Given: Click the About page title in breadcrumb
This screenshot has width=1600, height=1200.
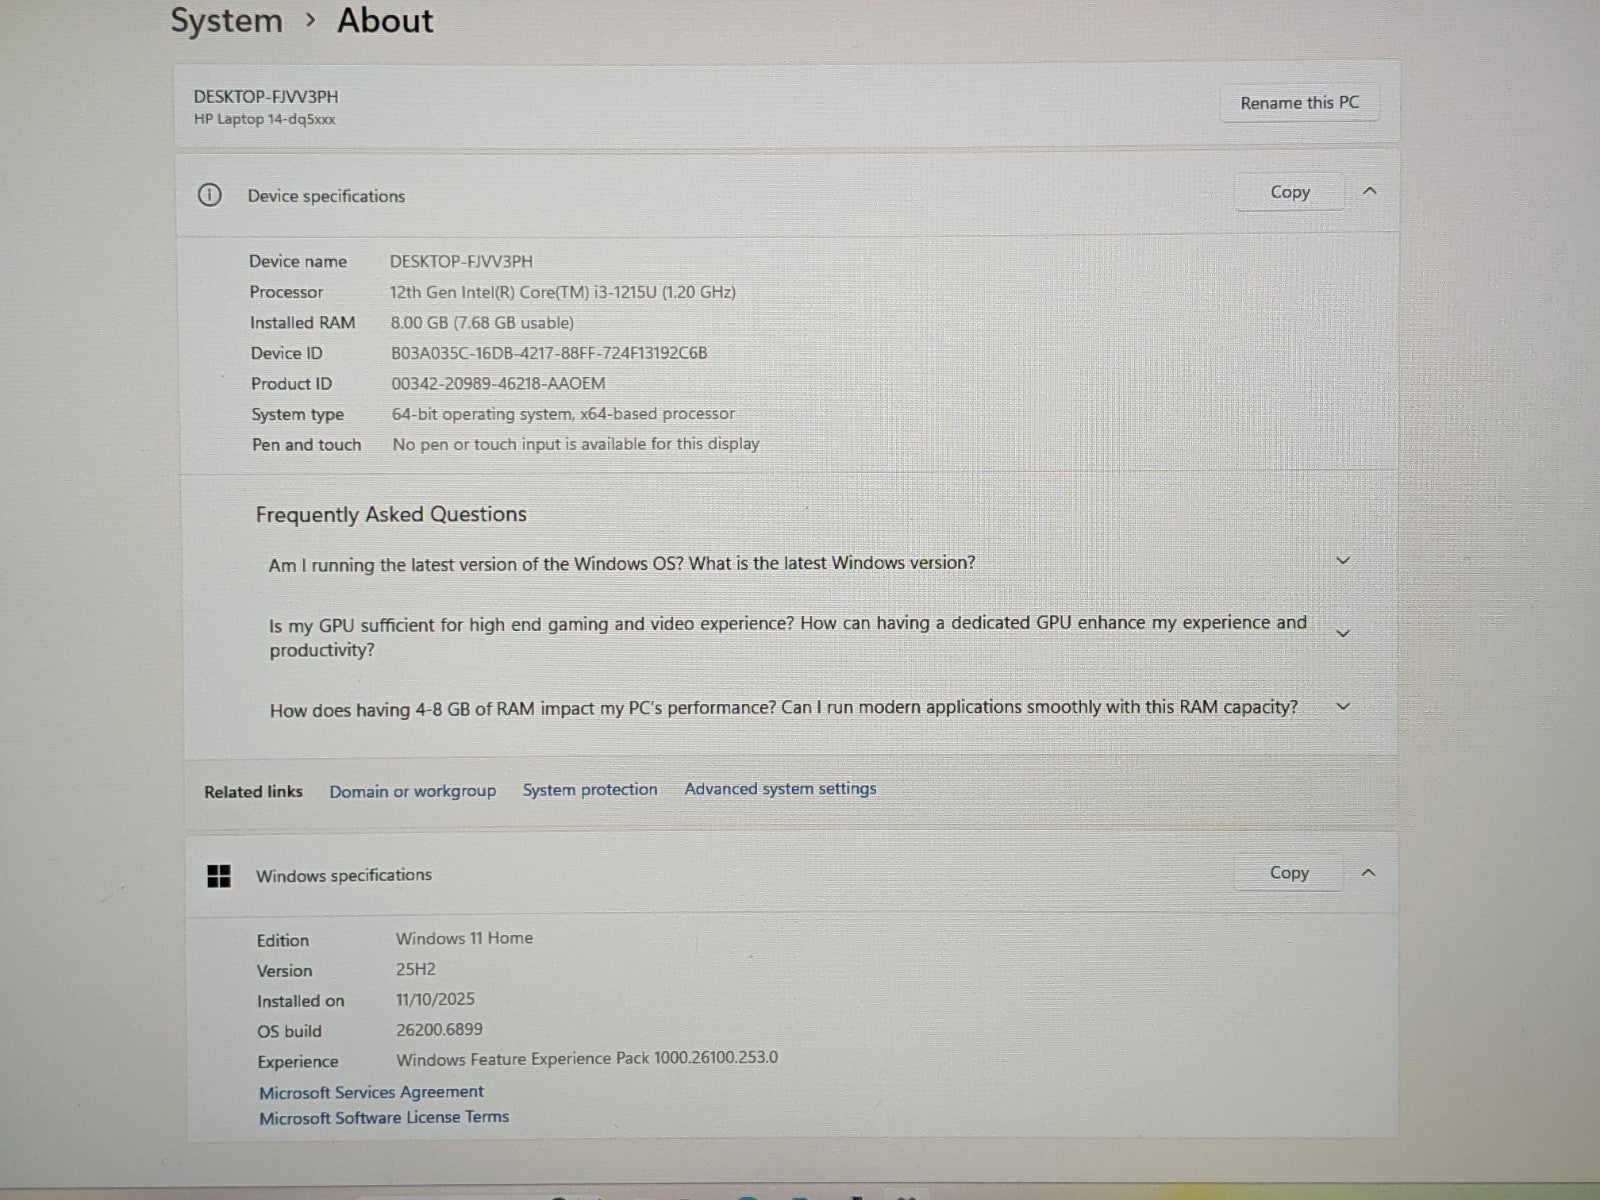Looking at the screenshot, I should pos(385,21).
